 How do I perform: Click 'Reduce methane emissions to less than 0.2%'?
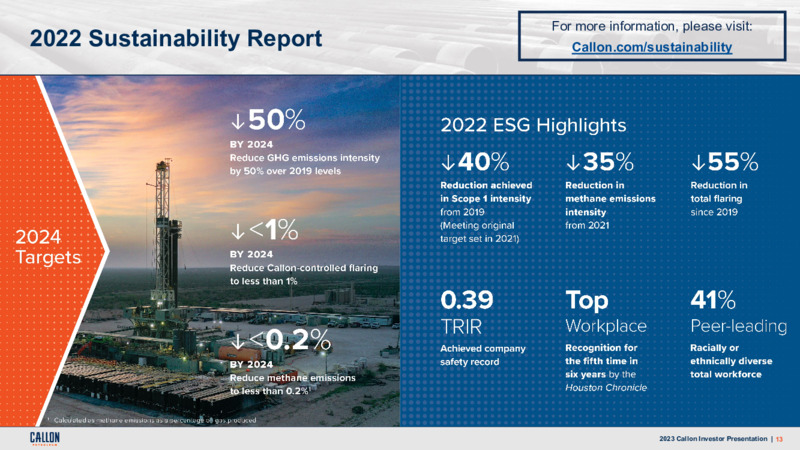point(293,384)
